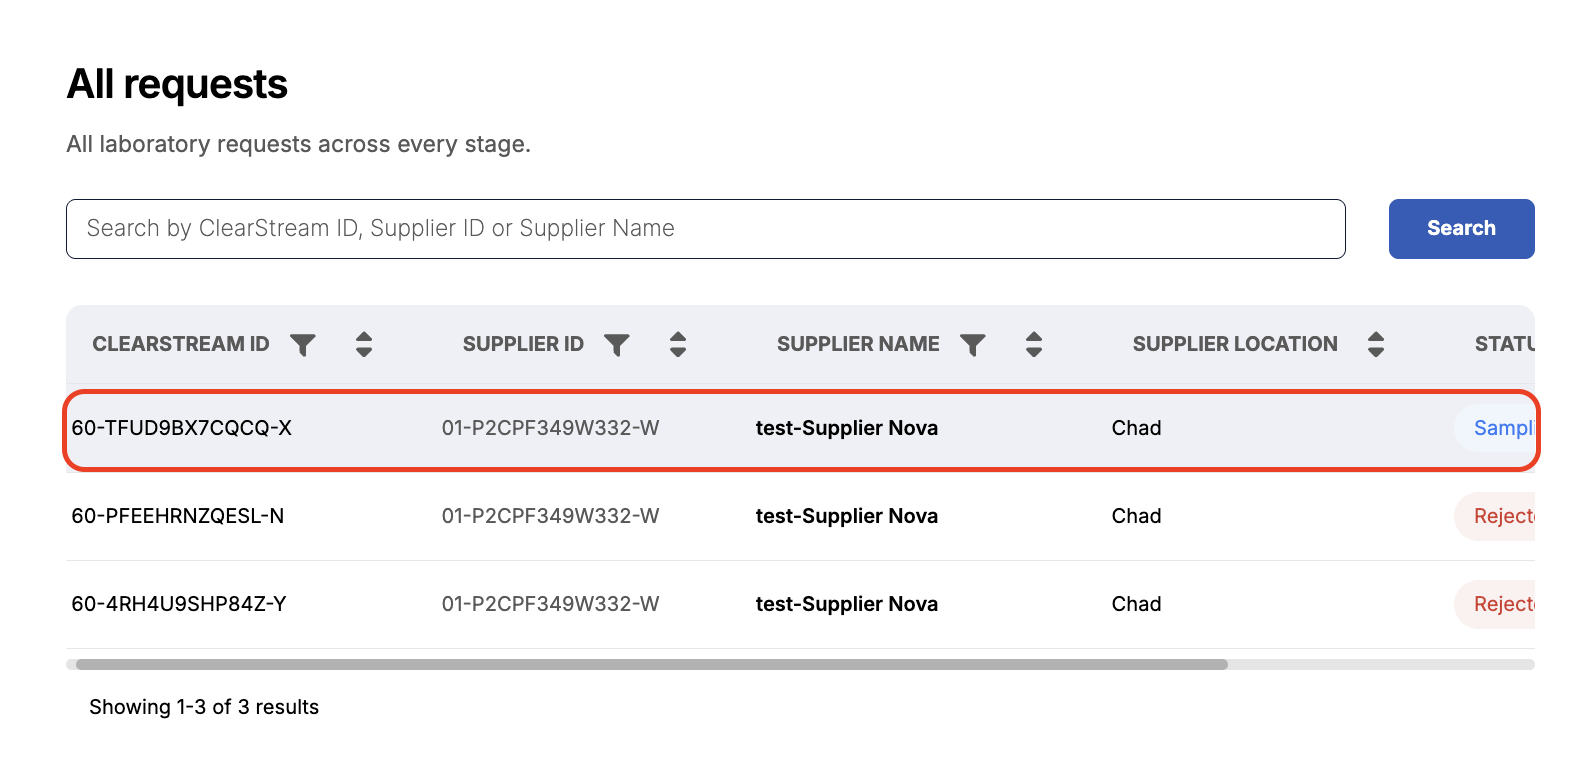The image size is (1596, 758).
Task: Open request 60-TFUD9BX7CQCQ-X
Action: point(182,428)
